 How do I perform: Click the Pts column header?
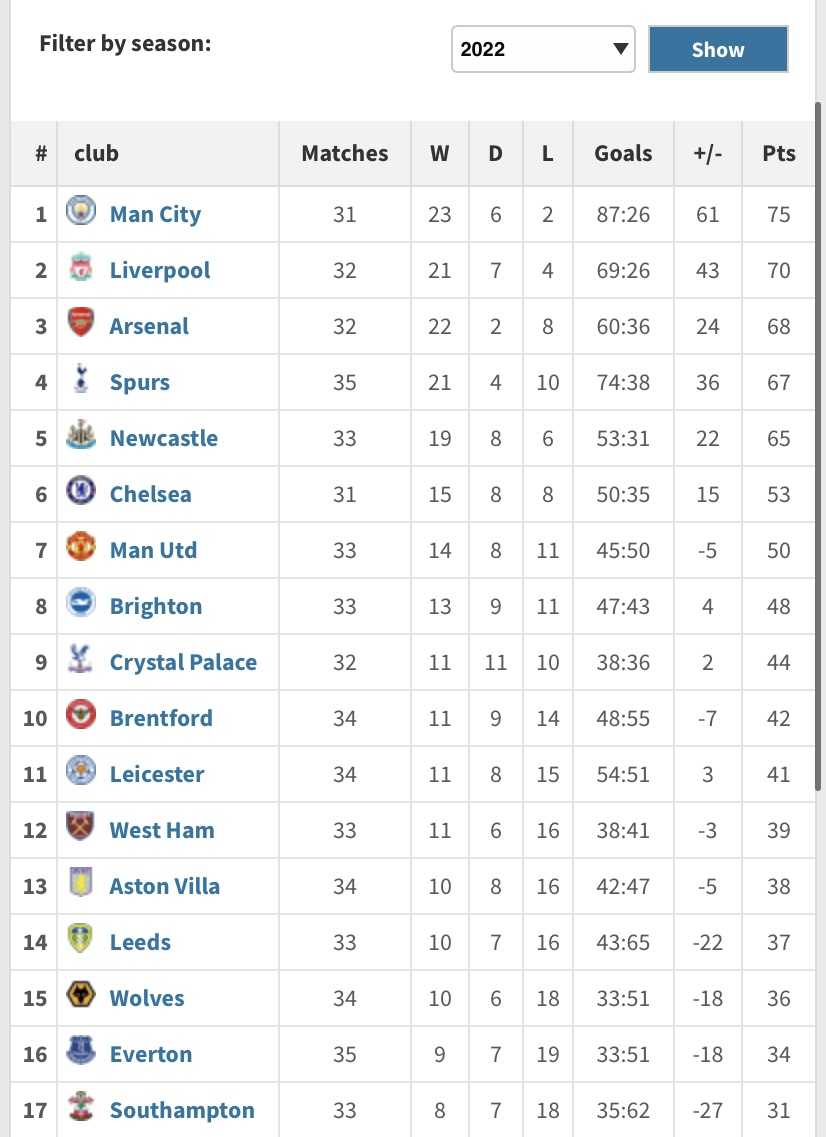[x=779, y=154]
